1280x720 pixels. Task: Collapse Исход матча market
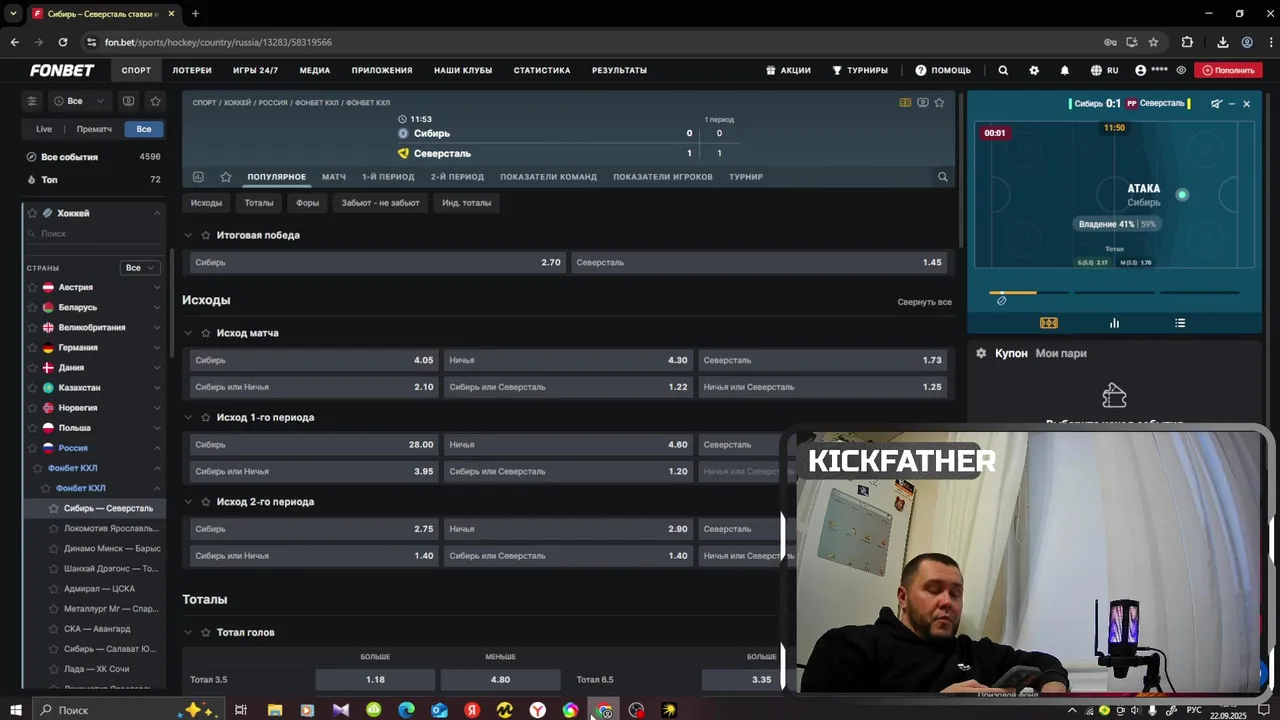[x=188, y=333]
